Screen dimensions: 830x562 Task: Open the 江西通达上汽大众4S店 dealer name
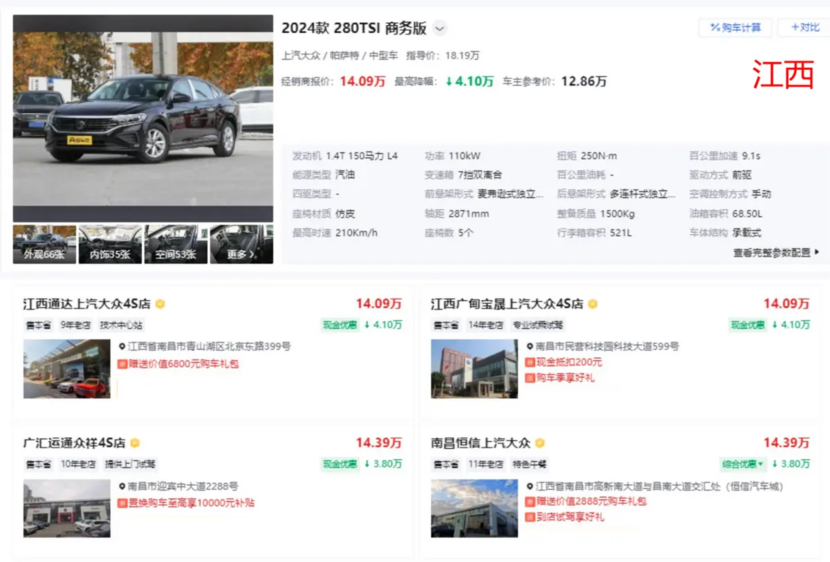pyautogui.click(x=87, y=304)
